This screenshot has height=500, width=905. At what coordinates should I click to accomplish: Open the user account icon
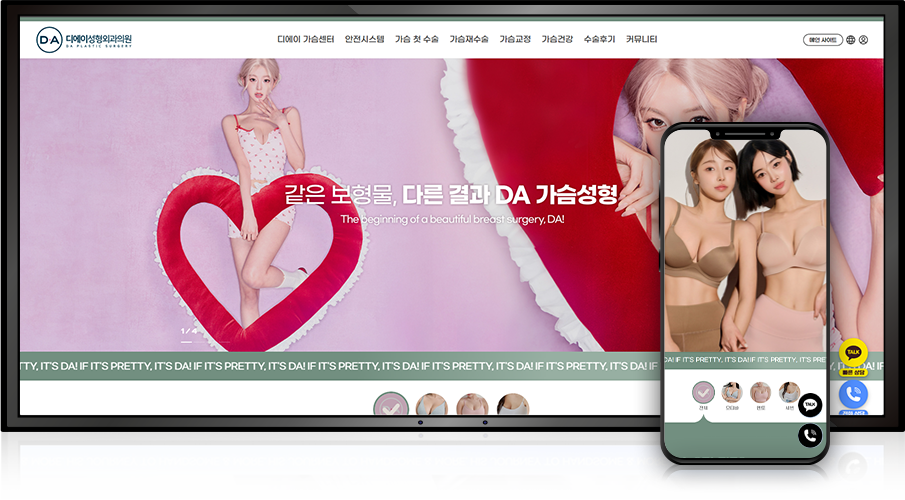863,40
